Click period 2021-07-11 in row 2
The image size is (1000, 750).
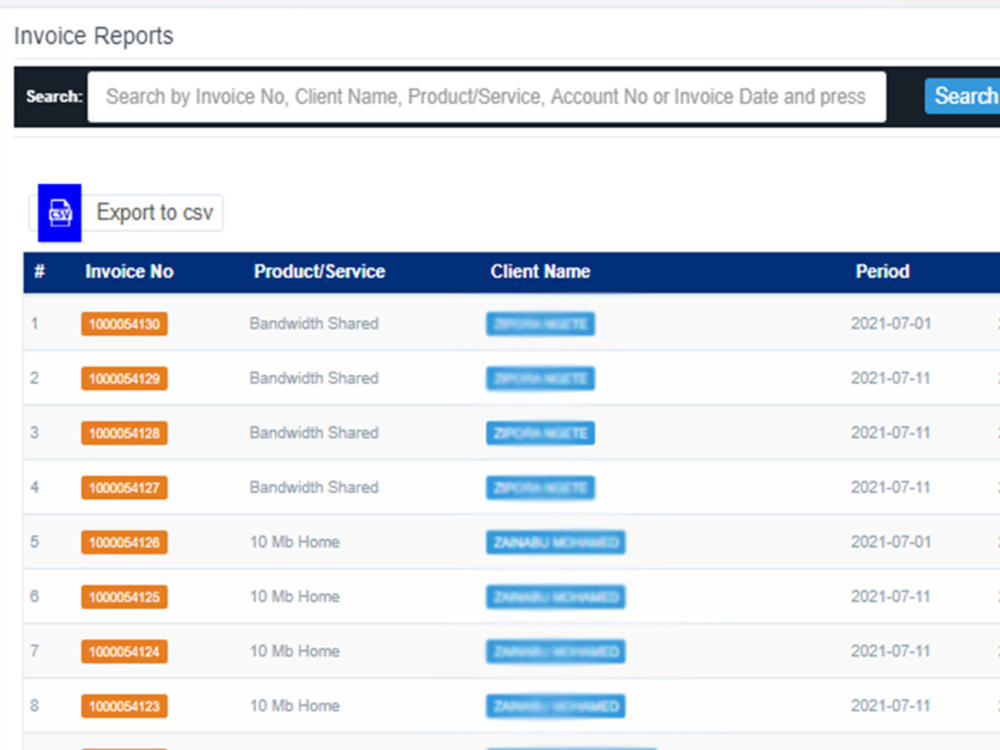point(891,378)
